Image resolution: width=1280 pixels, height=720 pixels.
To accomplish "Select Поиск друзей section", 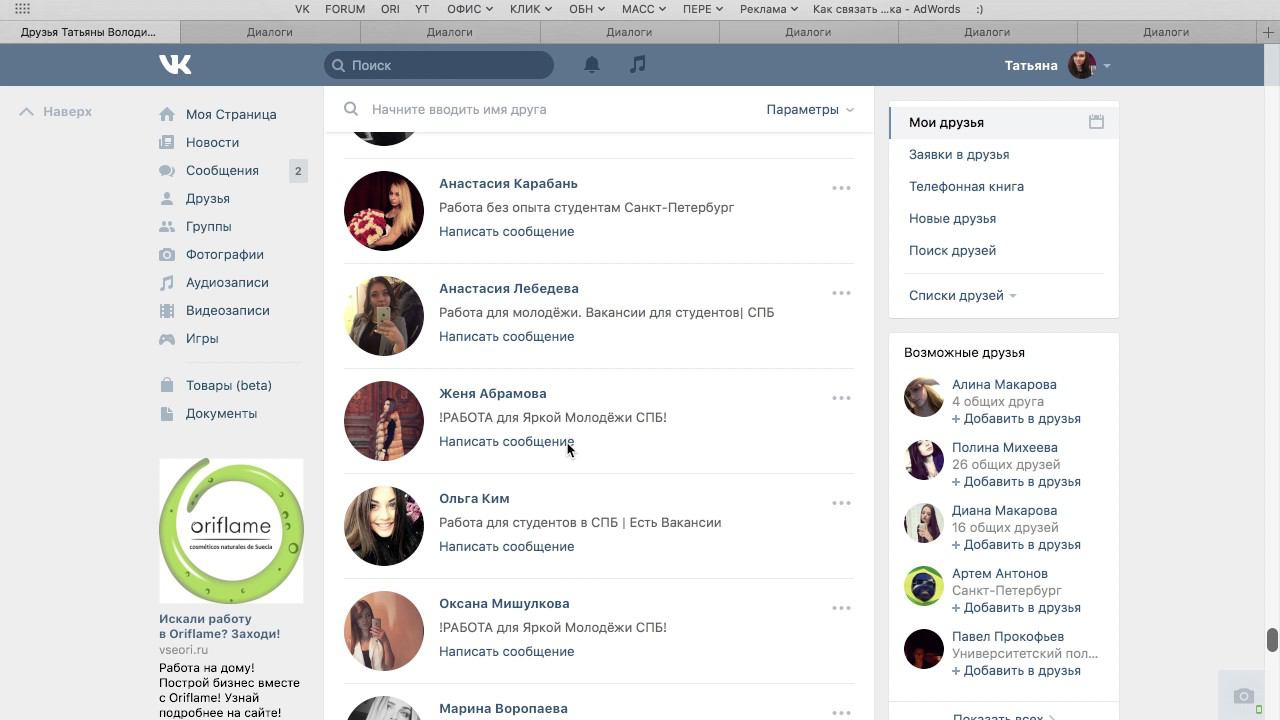I will [952, 250].
